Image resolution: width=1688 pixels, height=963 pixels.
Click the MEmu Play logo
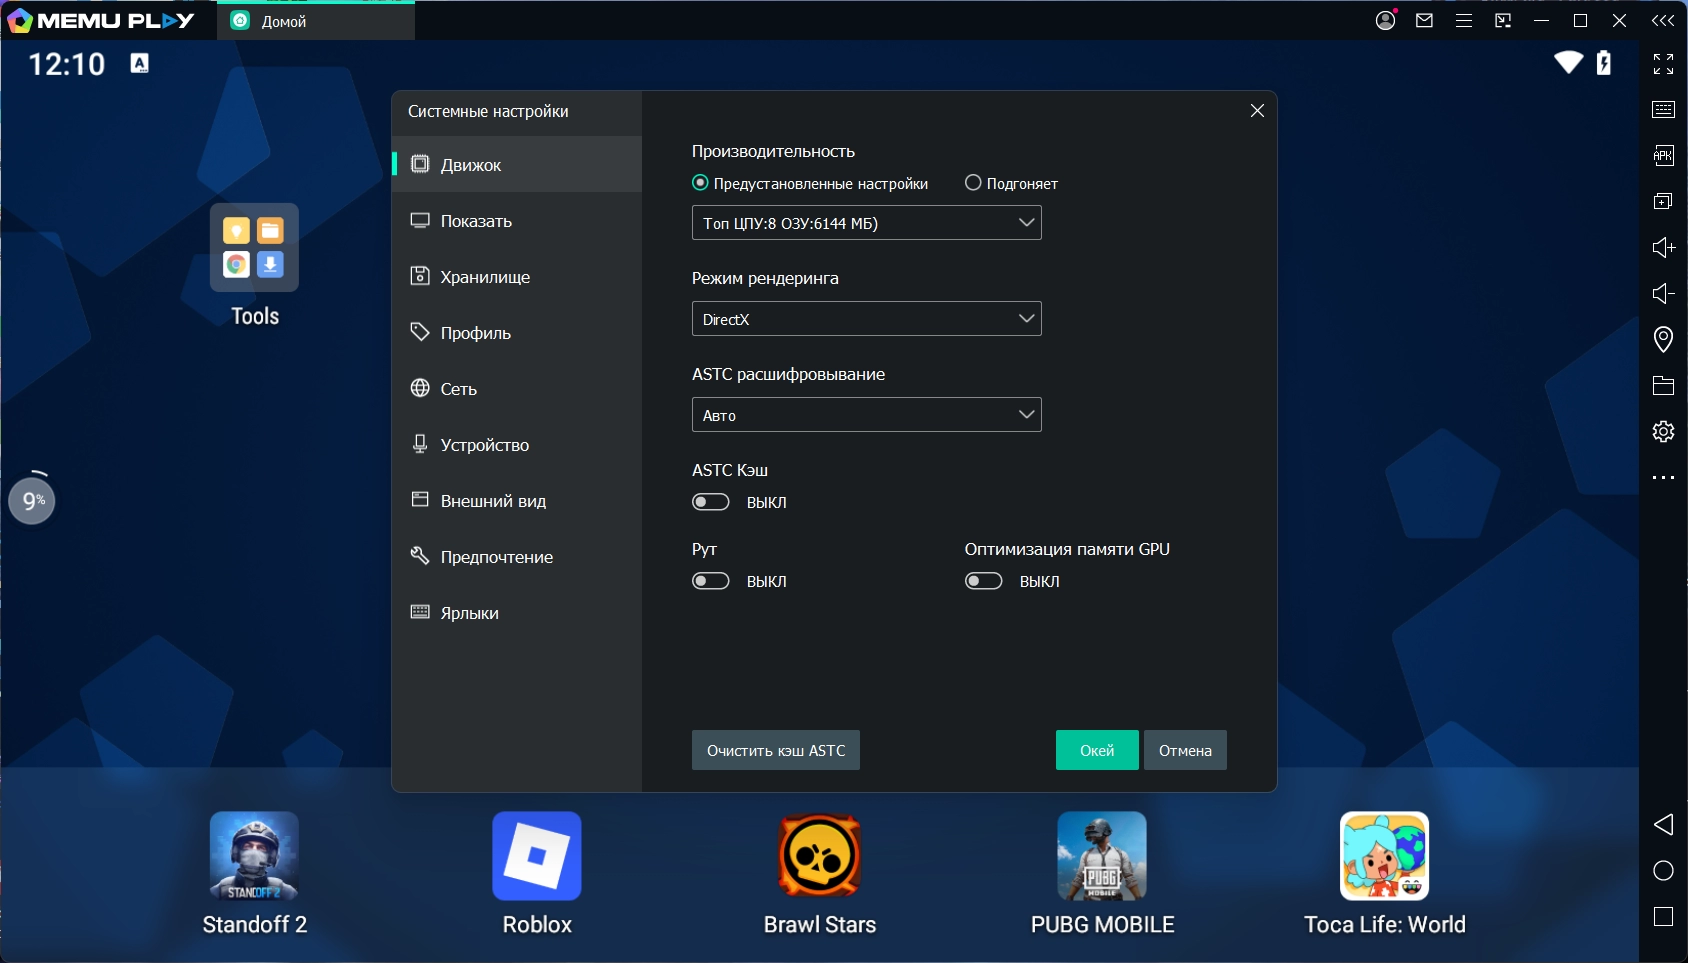[100, 20]
